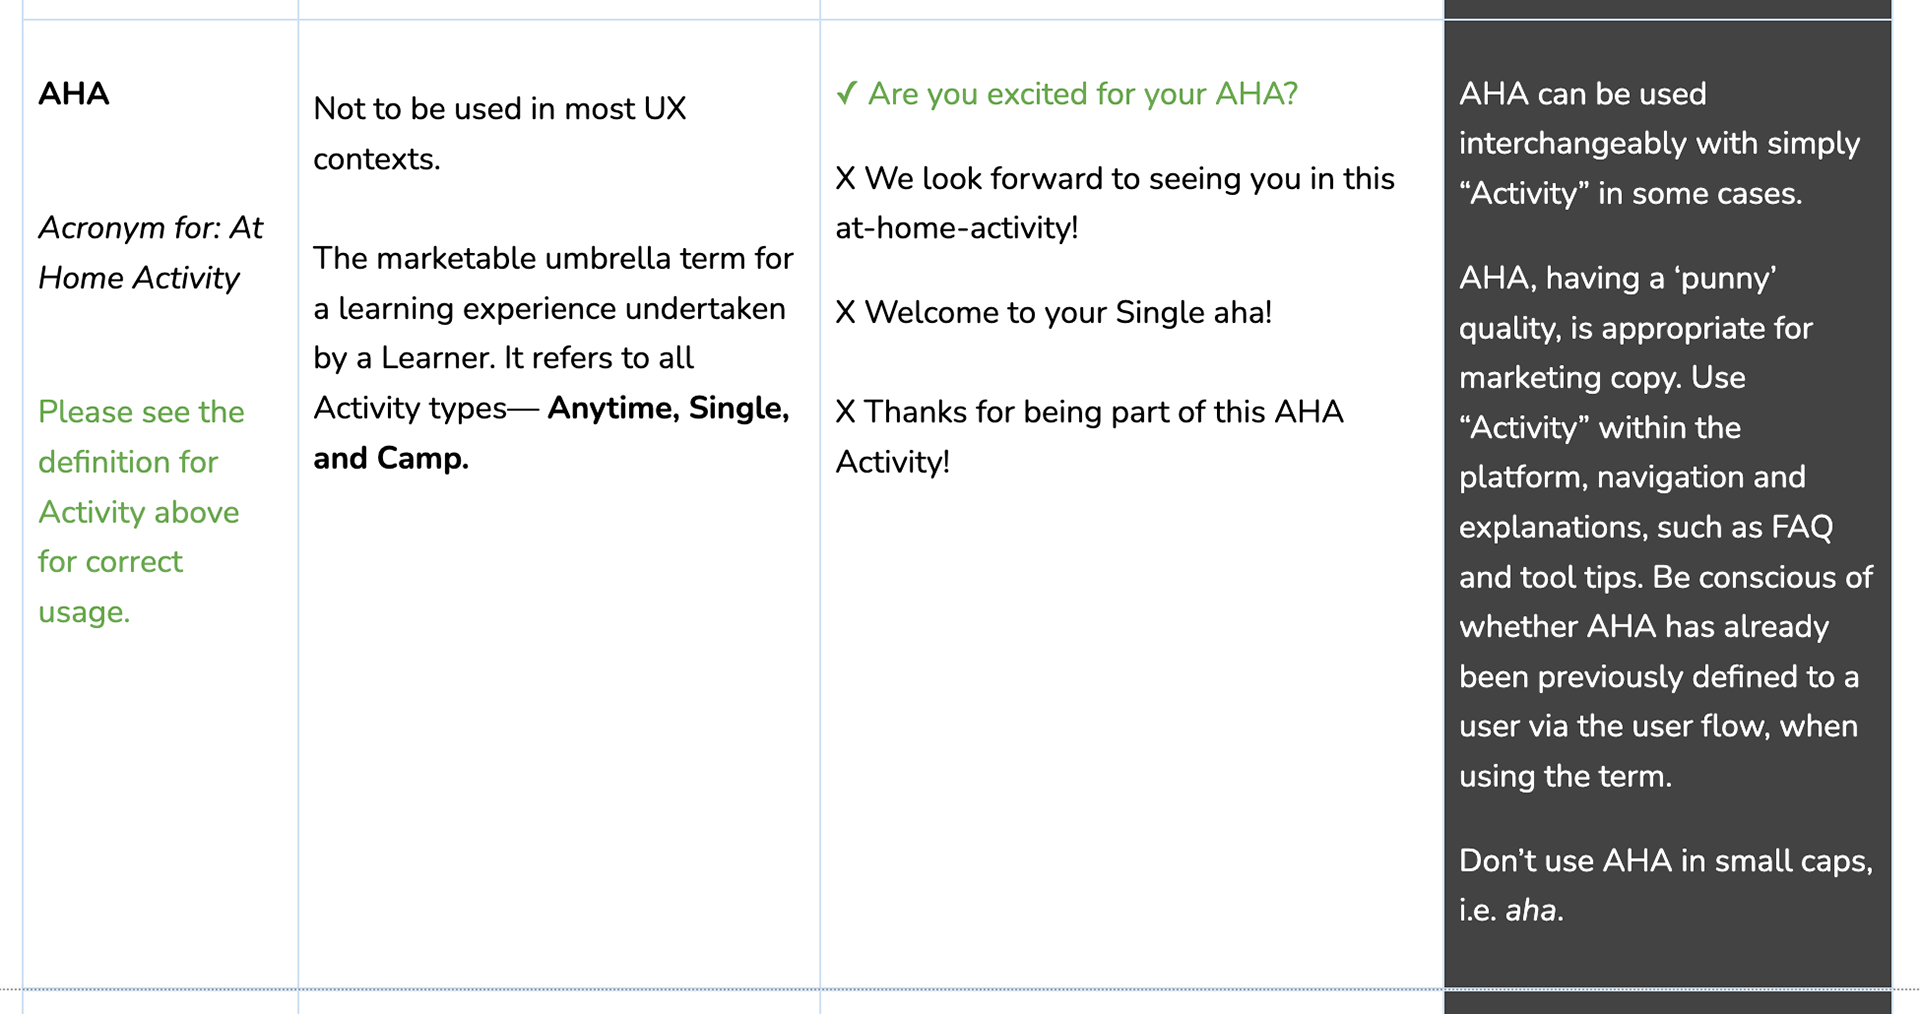Click 'explanations, such as FAQ' line

[1646, 527]
